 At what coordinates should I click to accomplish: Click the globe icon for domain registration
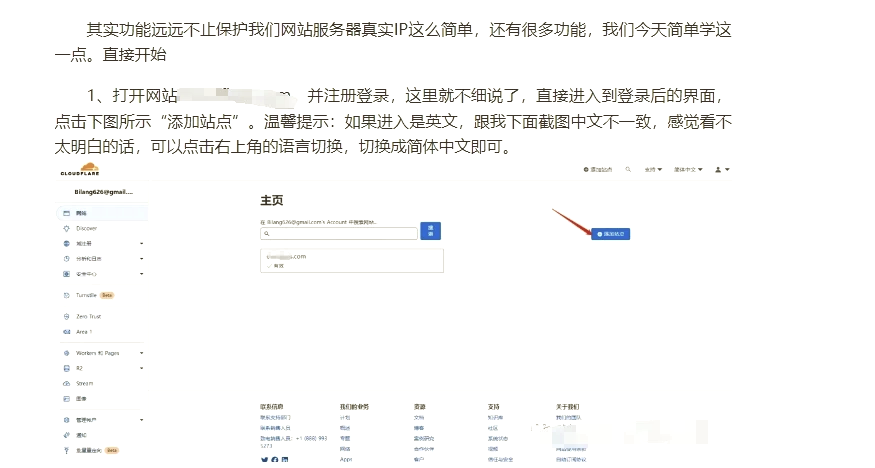[x=66, y=243]
